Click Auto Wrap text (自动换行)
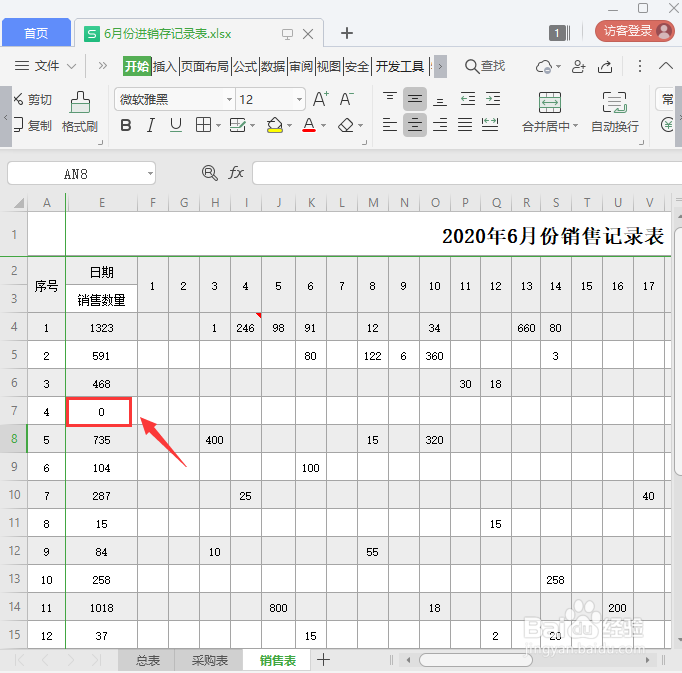 (615, 112)
